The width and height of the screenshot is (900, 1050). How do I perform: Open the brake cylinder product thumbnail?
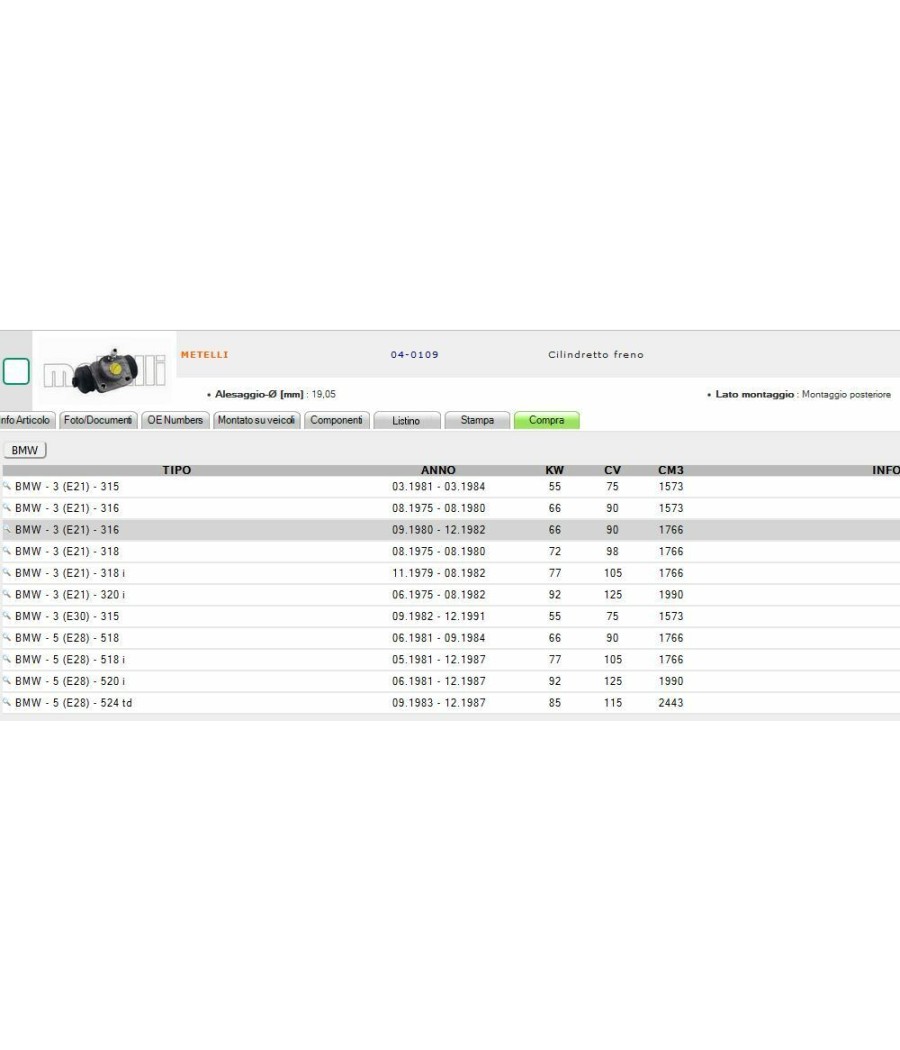click(x=104, y=369)
